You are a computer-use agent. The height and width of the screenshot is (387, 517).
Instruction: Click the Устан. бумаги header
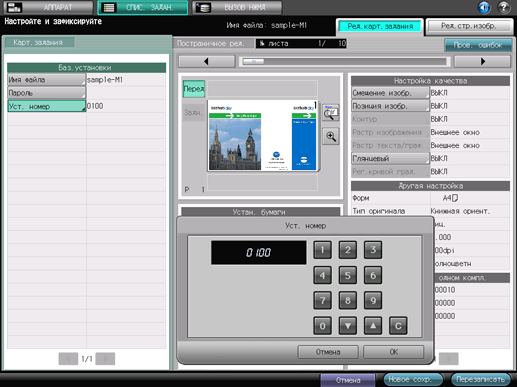click(x=260, y=212)
